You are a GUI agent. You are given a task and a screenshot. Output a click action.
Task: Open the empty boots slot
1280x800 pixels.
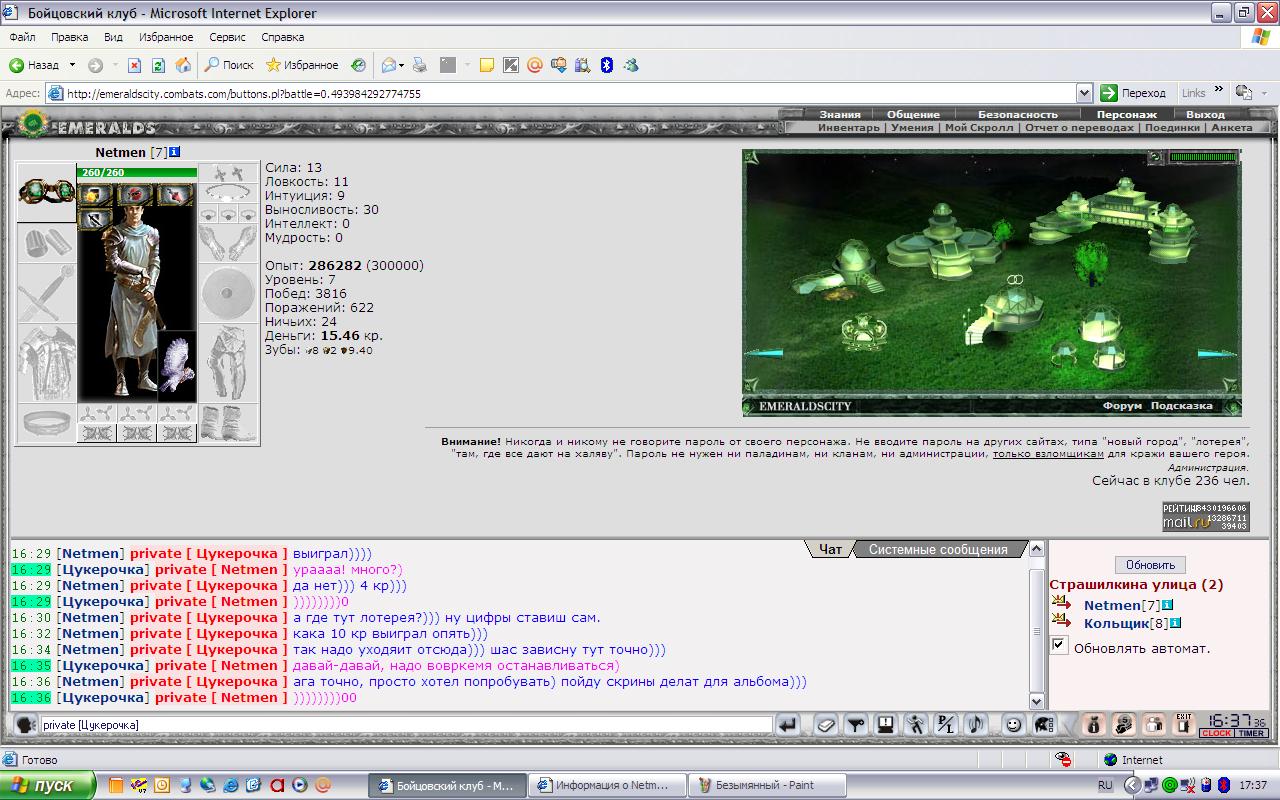[228, 423]
